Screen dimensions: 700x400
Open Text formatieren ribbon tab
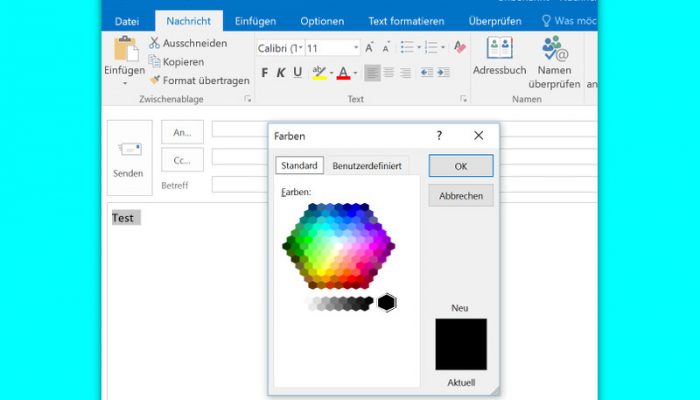406,21
